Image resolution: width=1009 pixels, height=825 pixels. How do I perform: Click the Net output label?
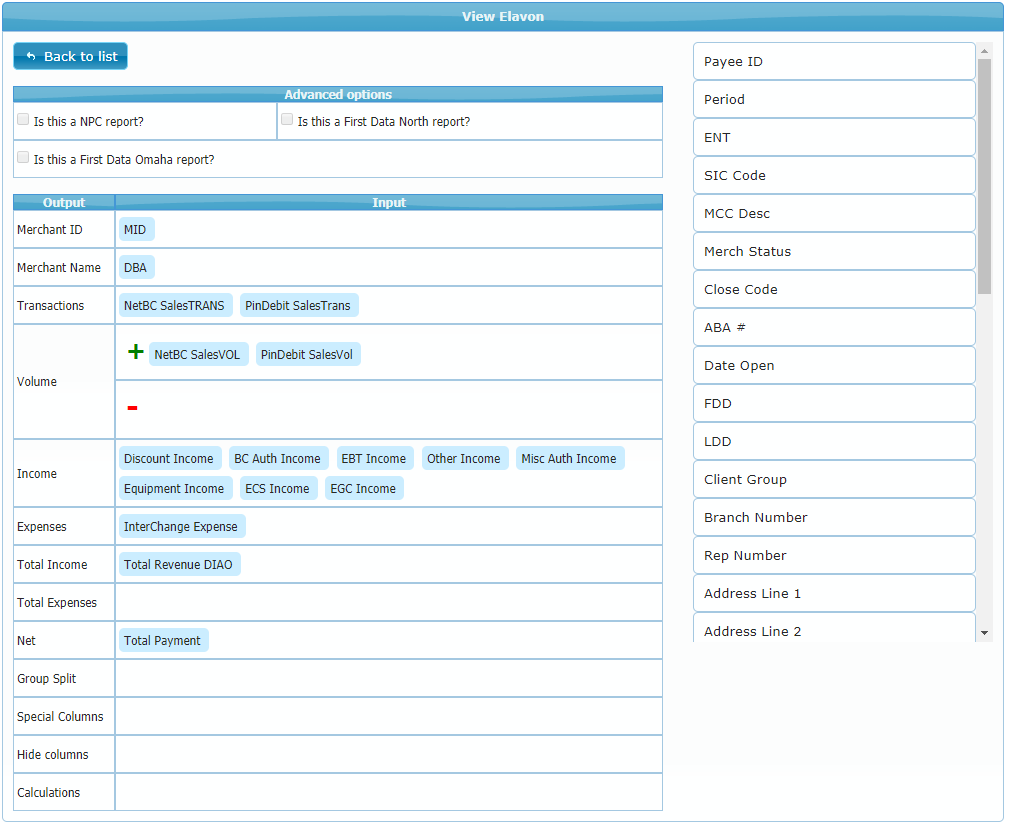coord(26,641)
